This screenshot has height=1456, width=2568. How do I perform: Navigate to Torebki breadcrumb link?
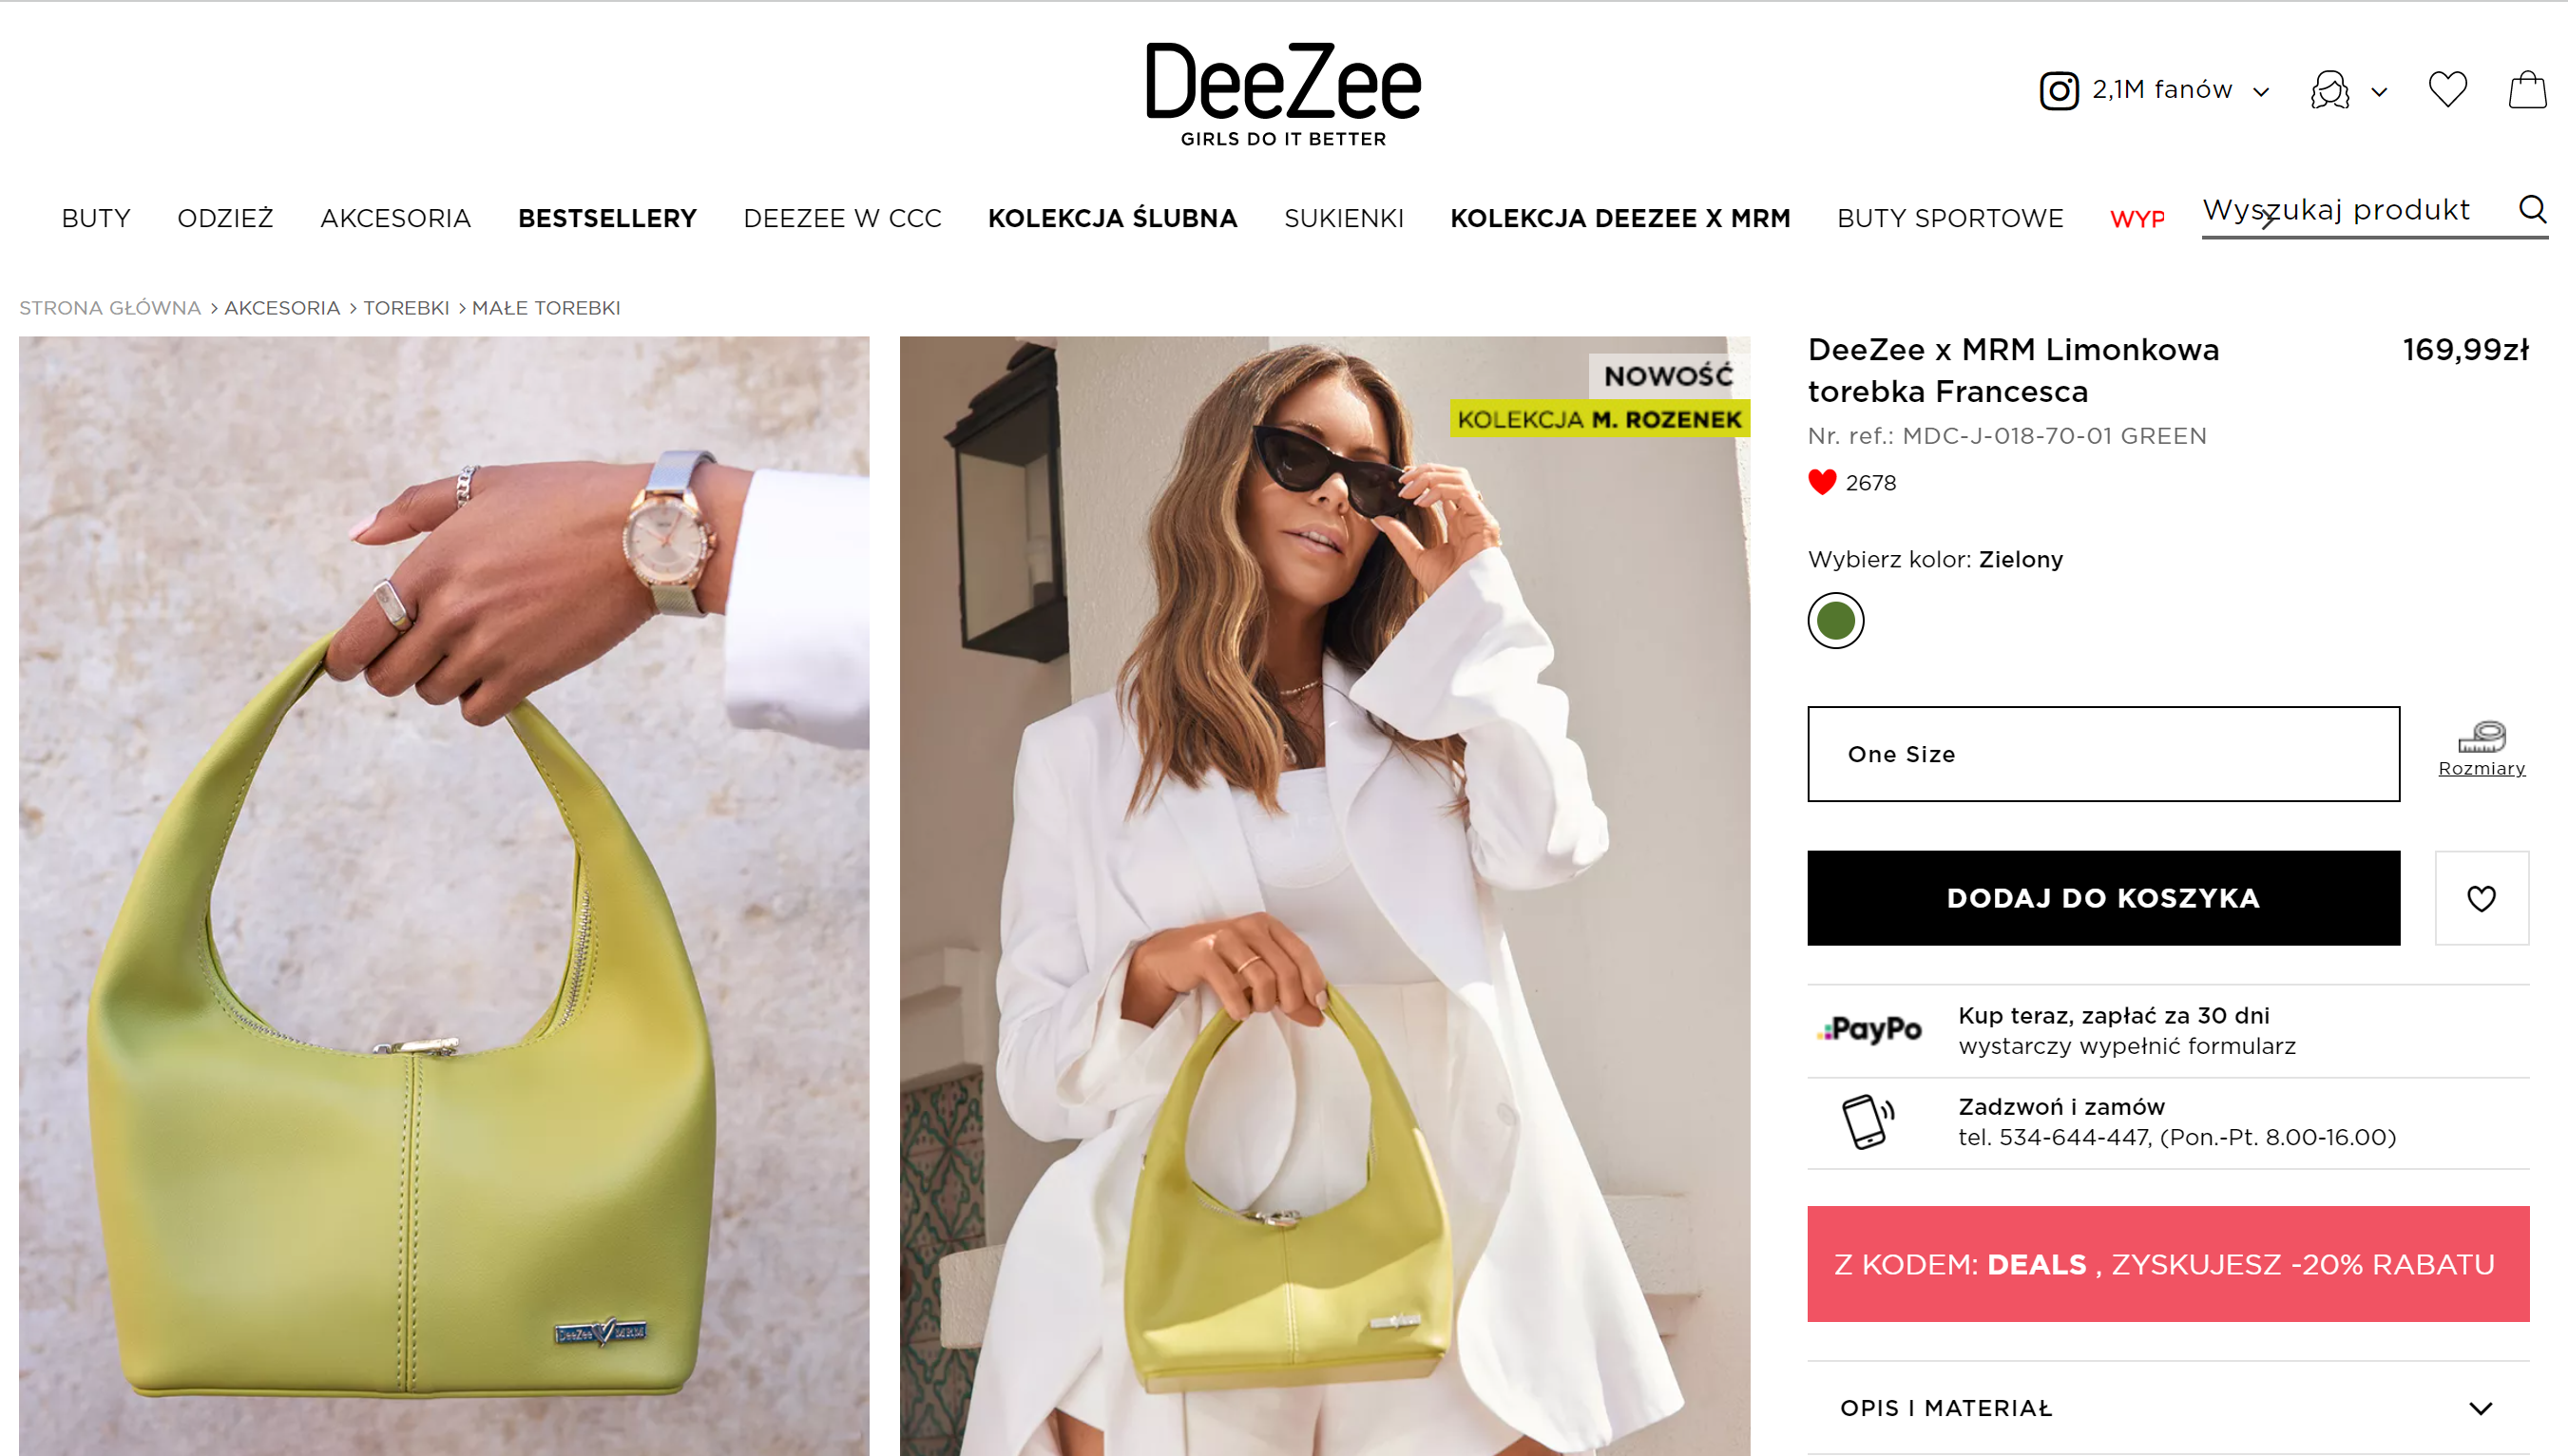[x=406, y=308]
